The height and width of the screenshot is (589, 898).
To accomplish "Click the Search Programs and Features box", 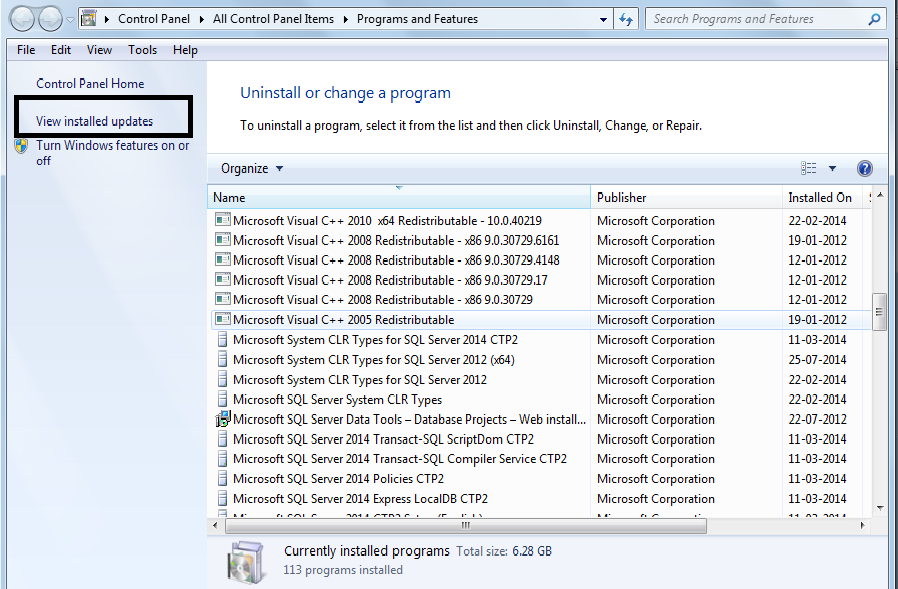I will coord(765,19).
